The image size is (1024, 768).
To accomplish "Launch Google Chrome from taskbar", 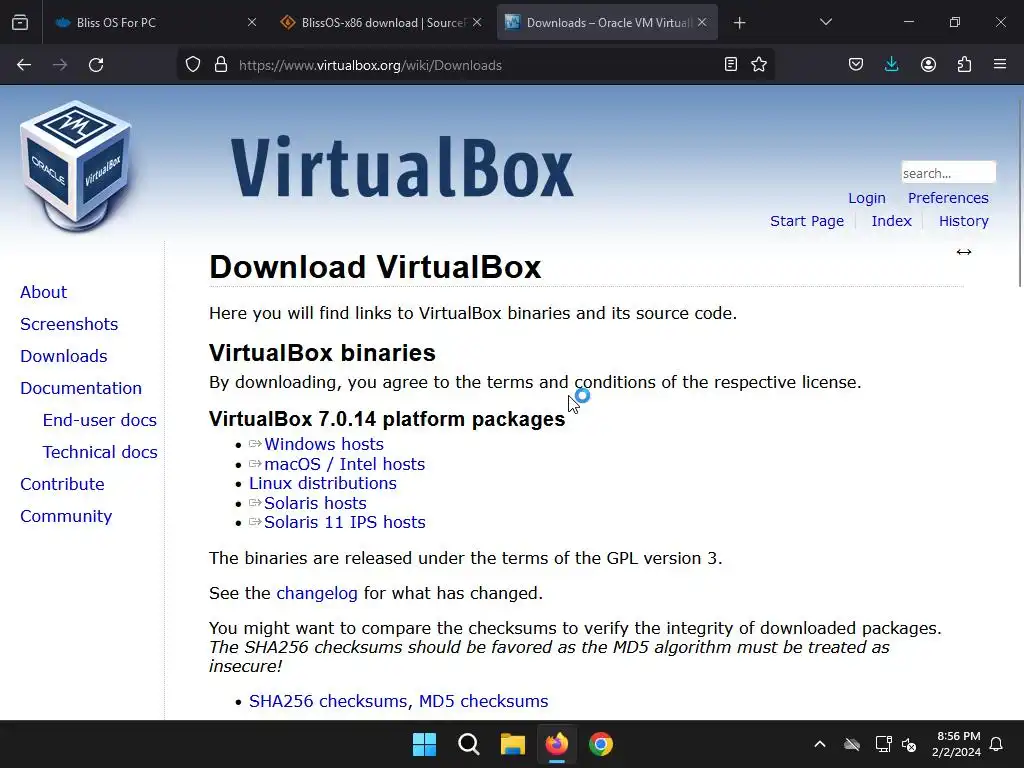I will [x=601, y=744].
